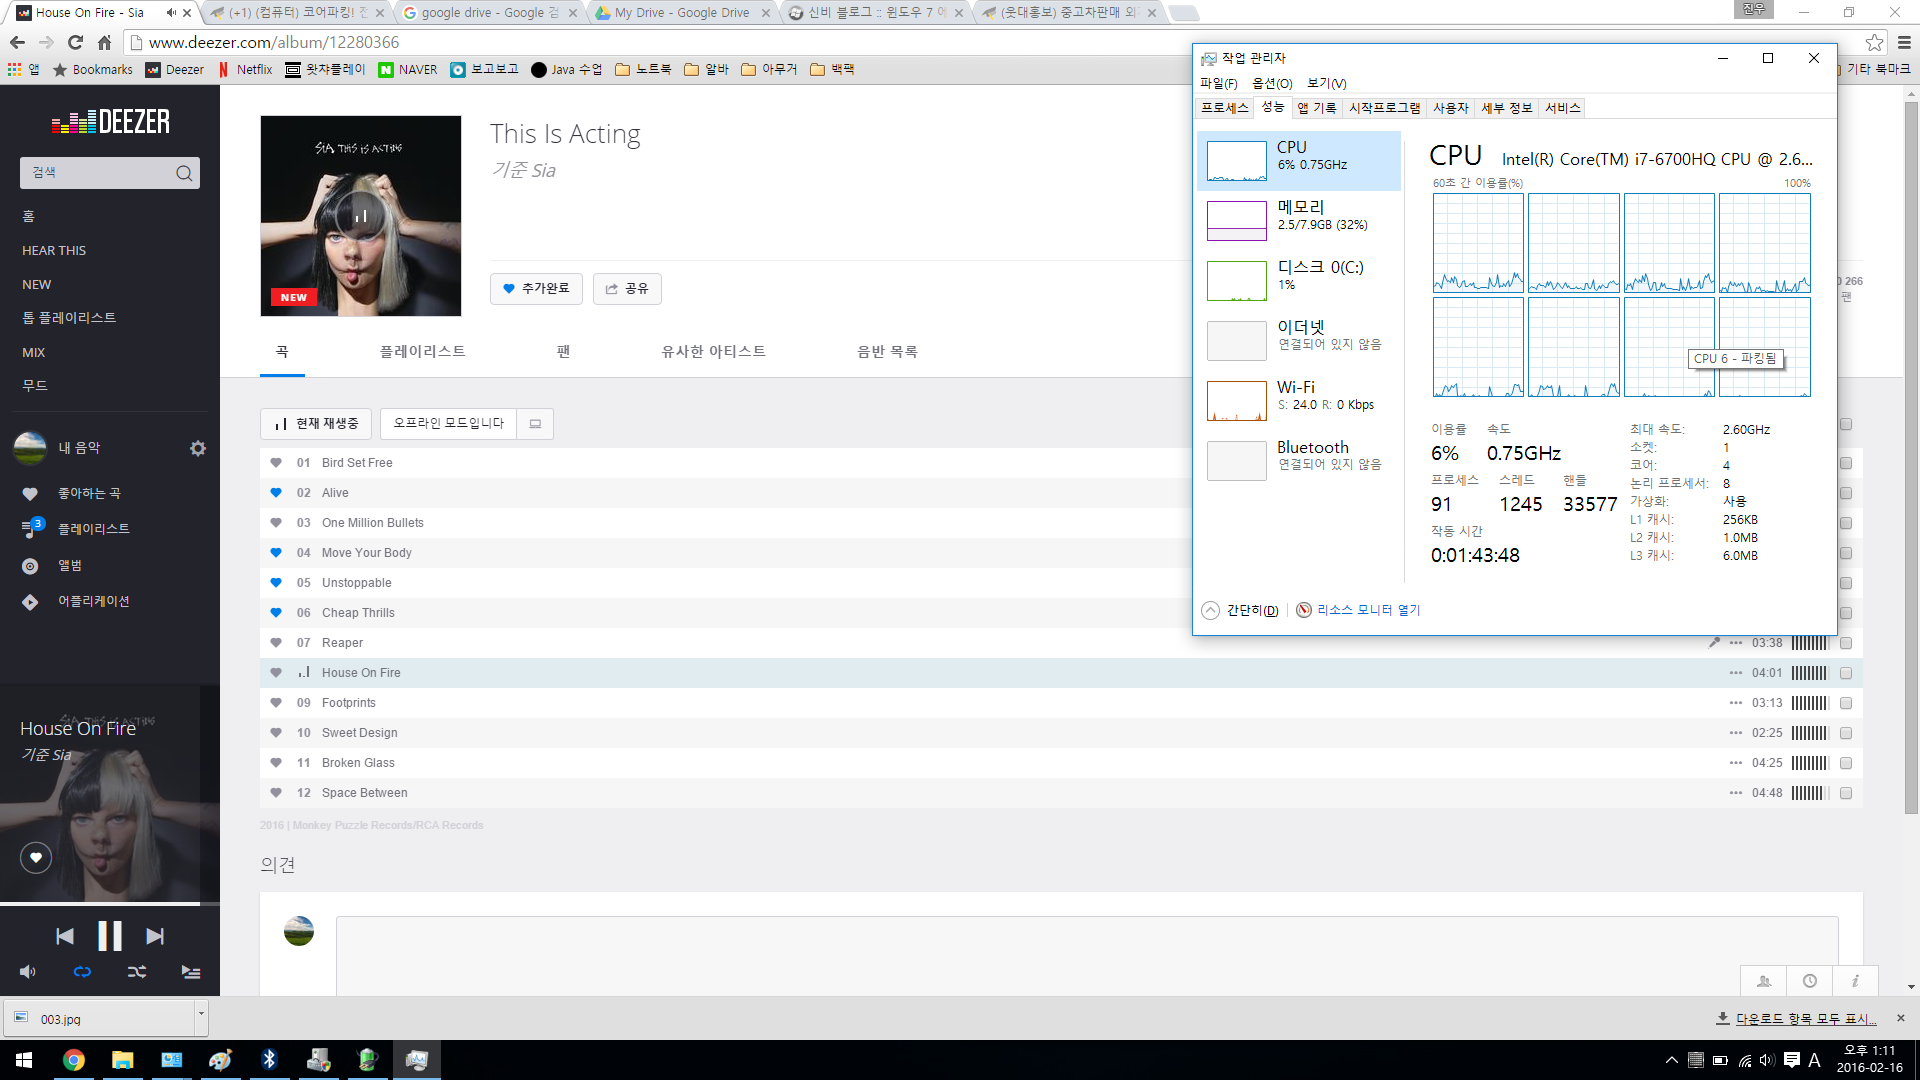Screen dimensions: 1920x1080
Task: Click the heart on now-playing artwork
Action: (36, 857)
